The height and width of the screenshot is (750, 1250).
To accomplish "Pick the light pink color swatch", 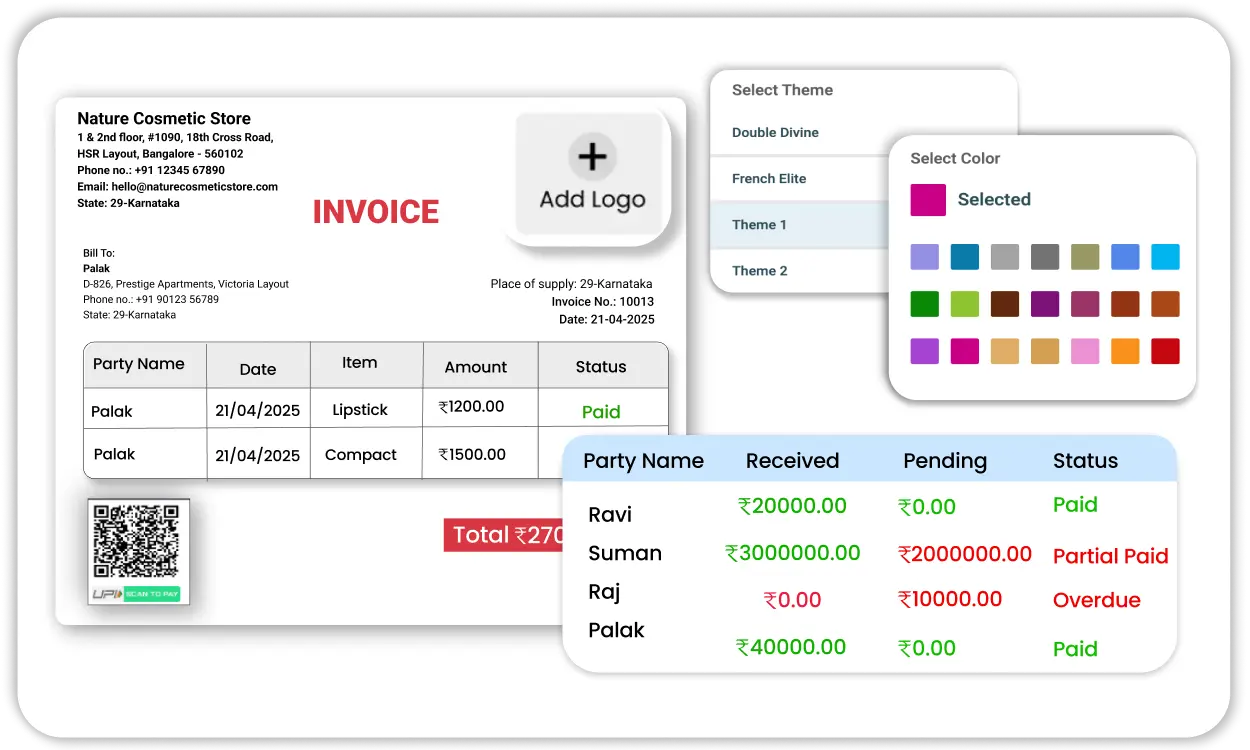I will (x=1085, y=351).
